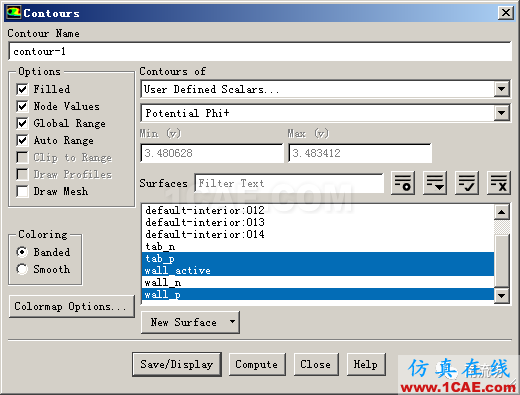Click the Min value field
Image resolution: width=520 pixels, height=395 pixels.
[212, 153]
